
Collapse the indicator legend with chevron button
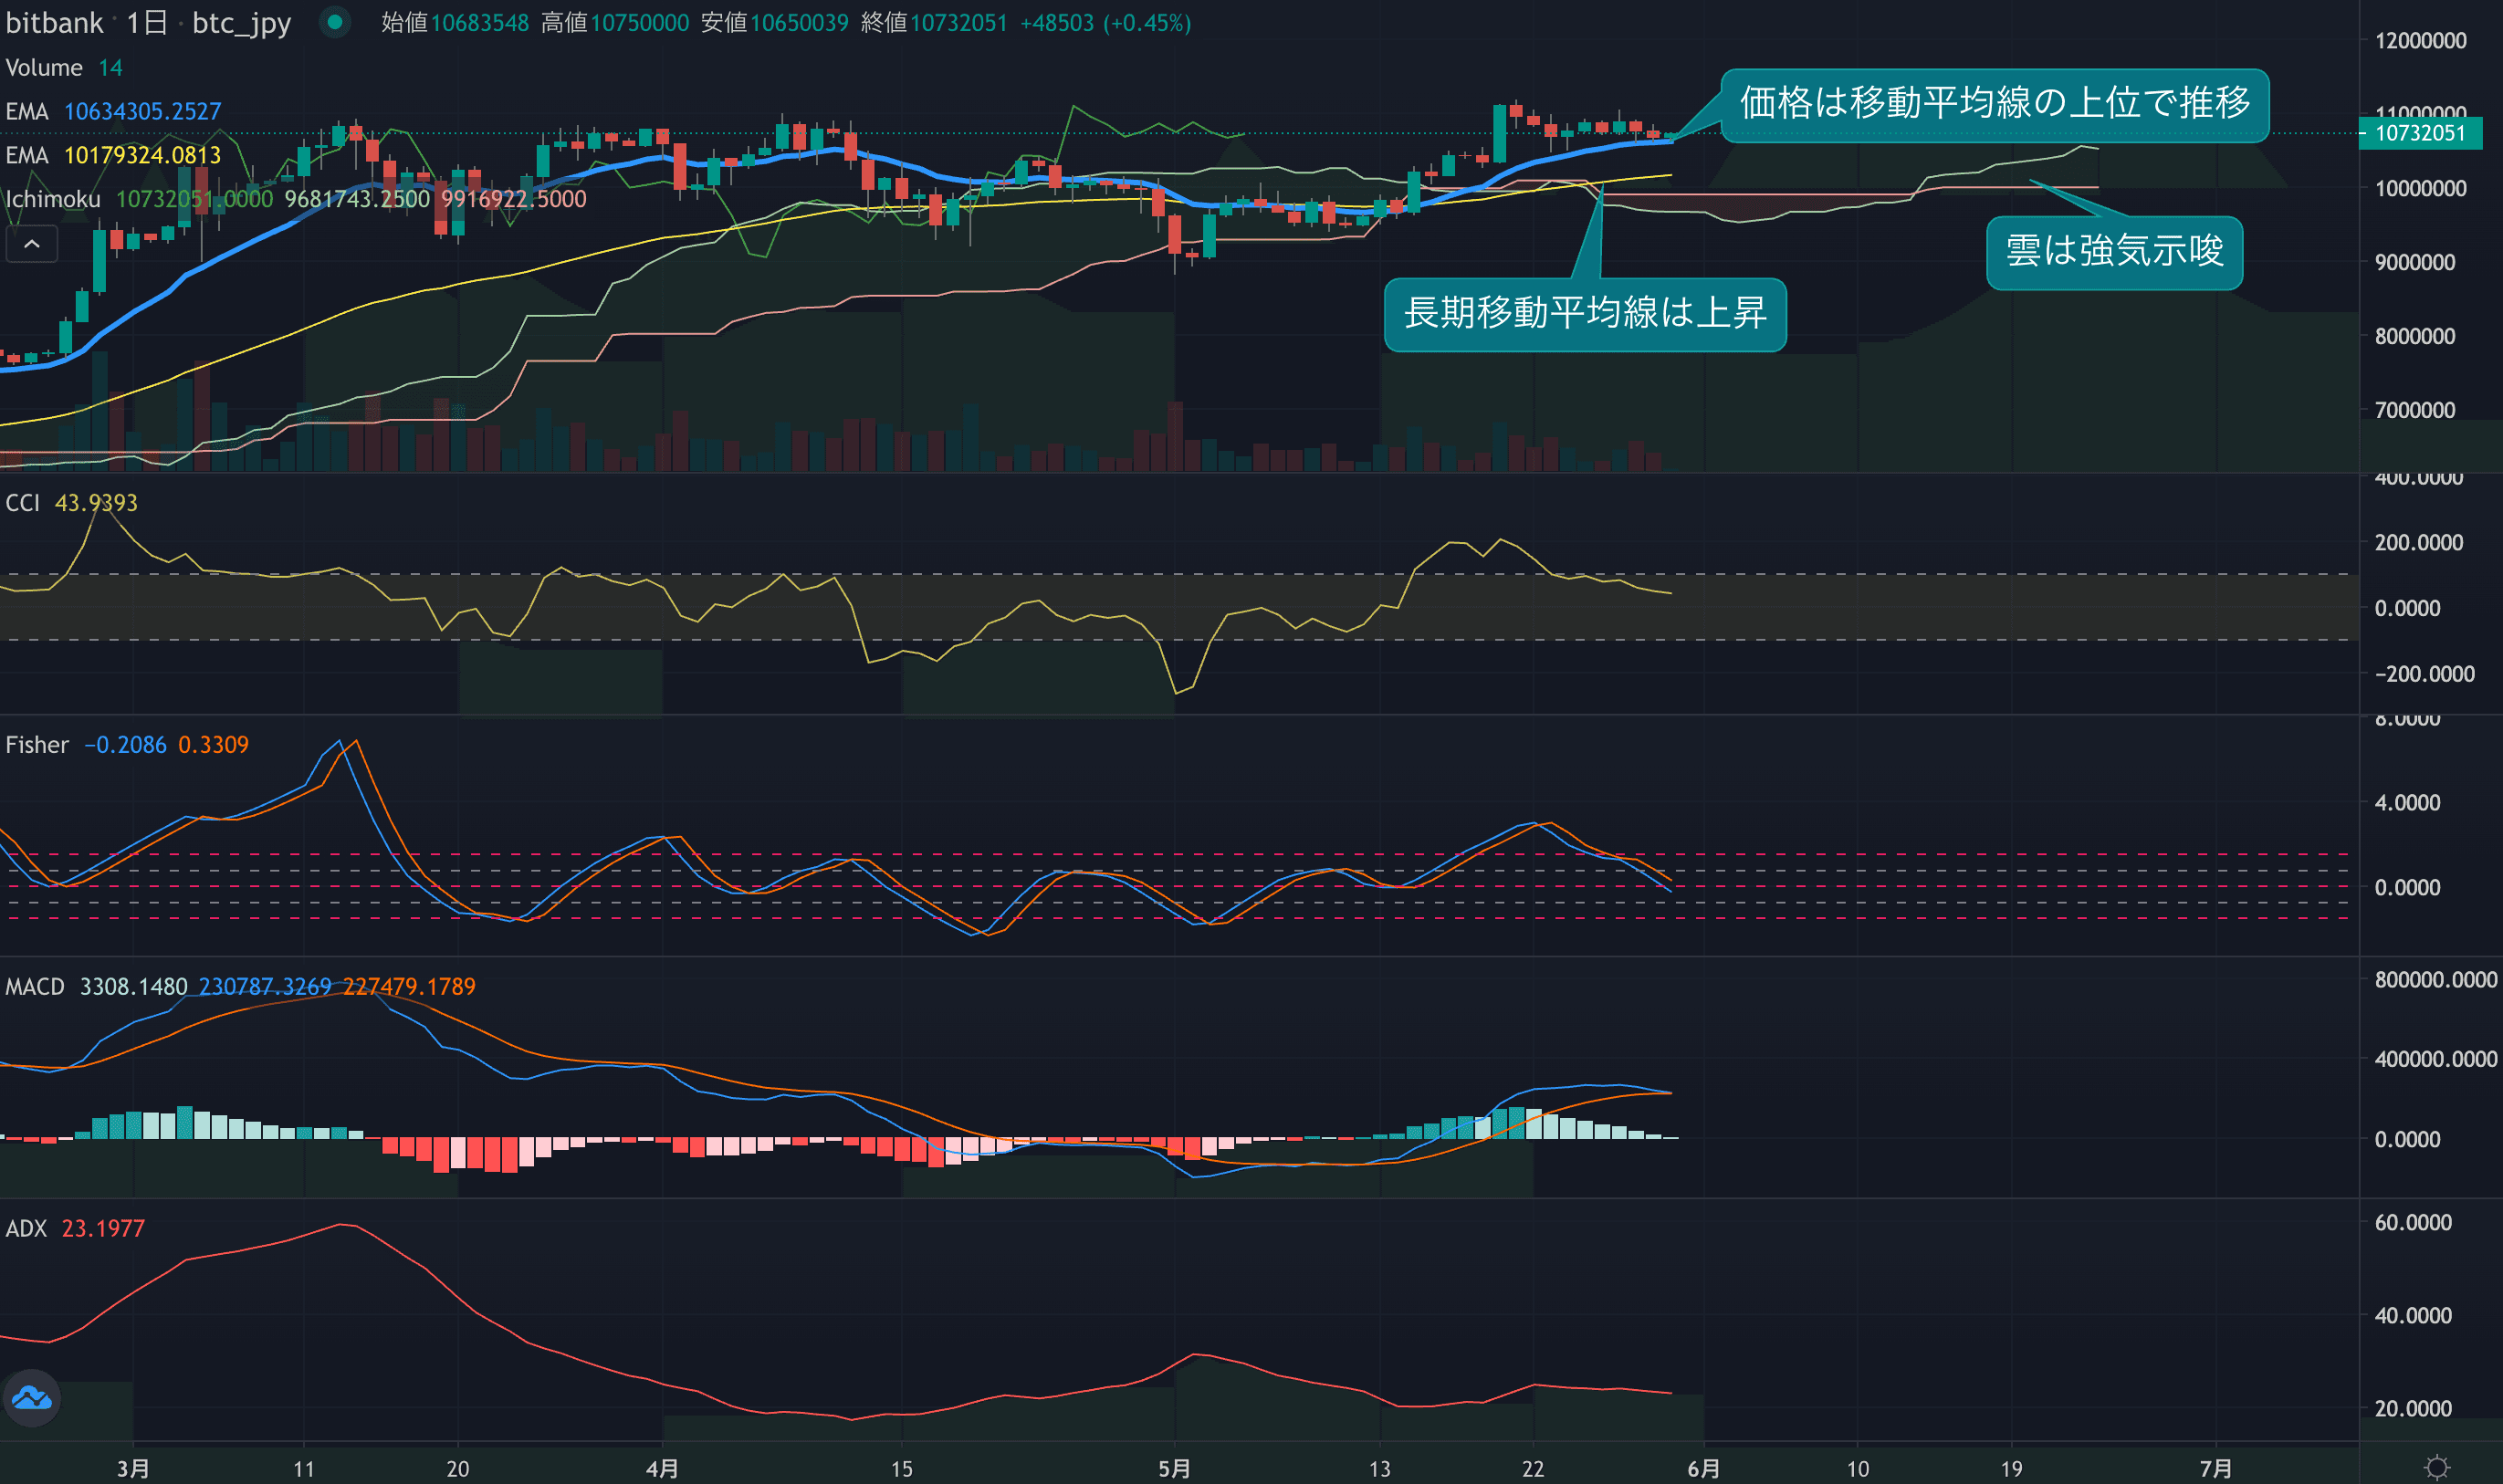point(32,244)
